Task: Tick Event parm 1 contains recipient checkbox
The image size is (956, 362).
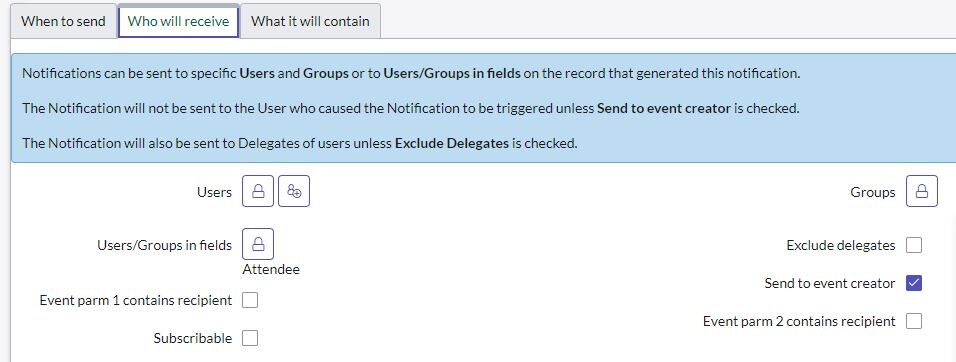Action: [250, 300]
